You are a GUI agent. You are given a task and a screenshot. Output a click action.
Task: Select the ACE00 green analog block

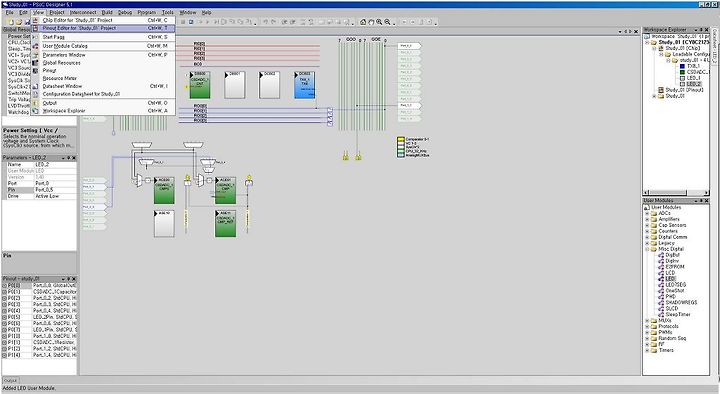(x=164, y=191)
